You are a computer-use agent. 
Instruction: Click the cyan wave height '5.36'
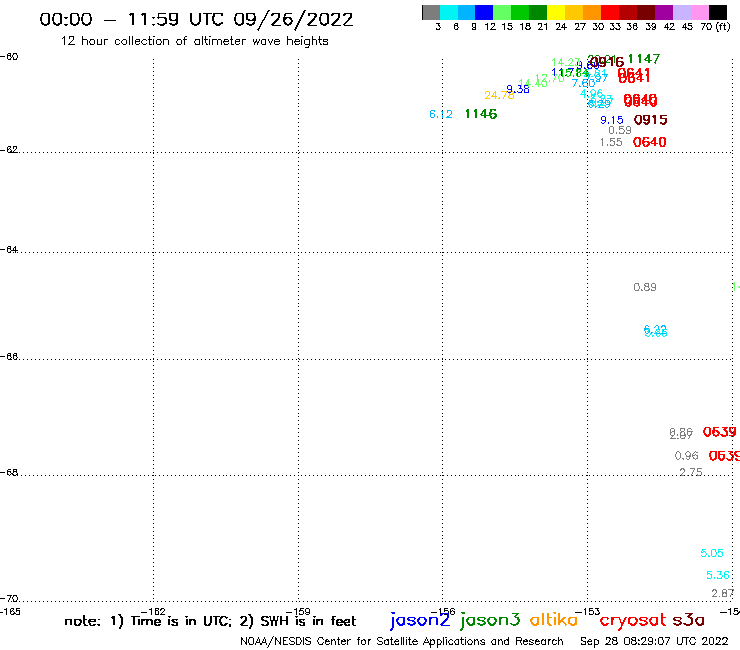718,575
